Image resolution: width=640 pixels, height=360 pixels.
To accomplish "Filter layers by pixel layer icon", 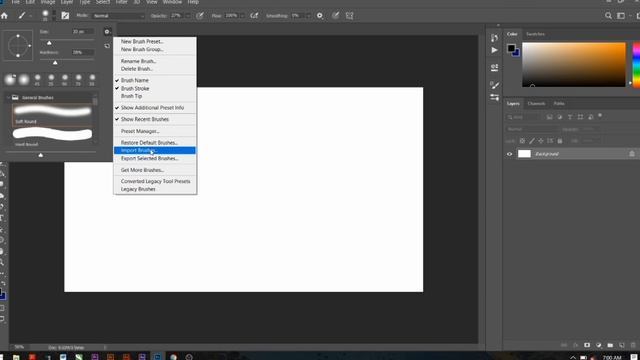I will (x=550, y=117).
